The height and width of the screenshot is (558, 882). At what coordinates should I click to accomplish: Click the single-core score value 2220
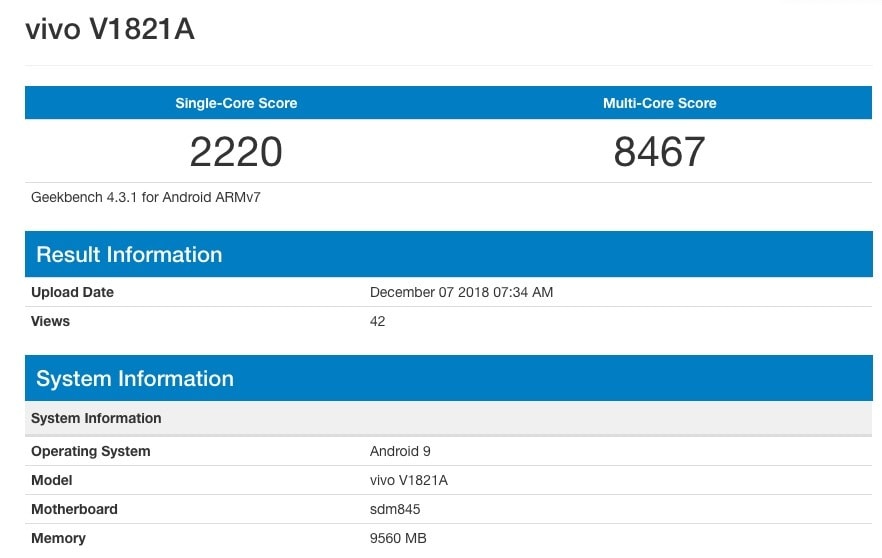pyautogui.click(x=236, y=151)
